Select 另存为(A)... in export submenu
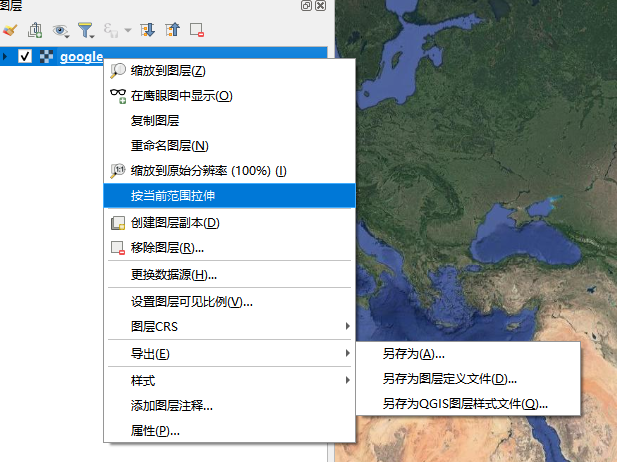This screenshot has height=462, width=617. point(468,354)
